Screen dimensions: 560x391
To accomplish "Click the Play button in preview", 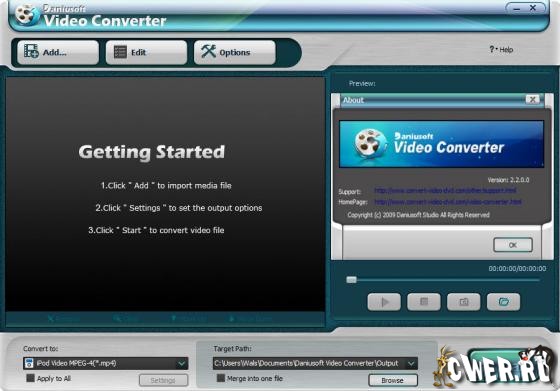I will (x=384, y=302).
